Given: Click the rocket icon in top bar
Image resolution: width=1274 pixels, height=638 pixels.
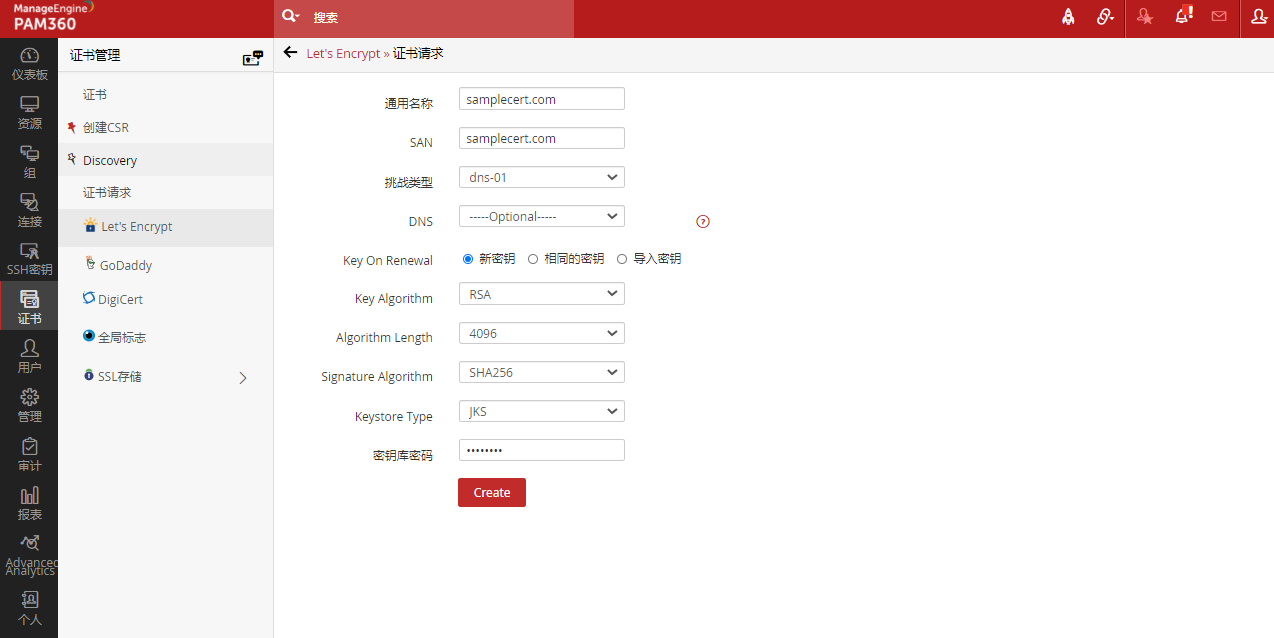Looking at the screenshot, I should click(x=1068, y=17).
